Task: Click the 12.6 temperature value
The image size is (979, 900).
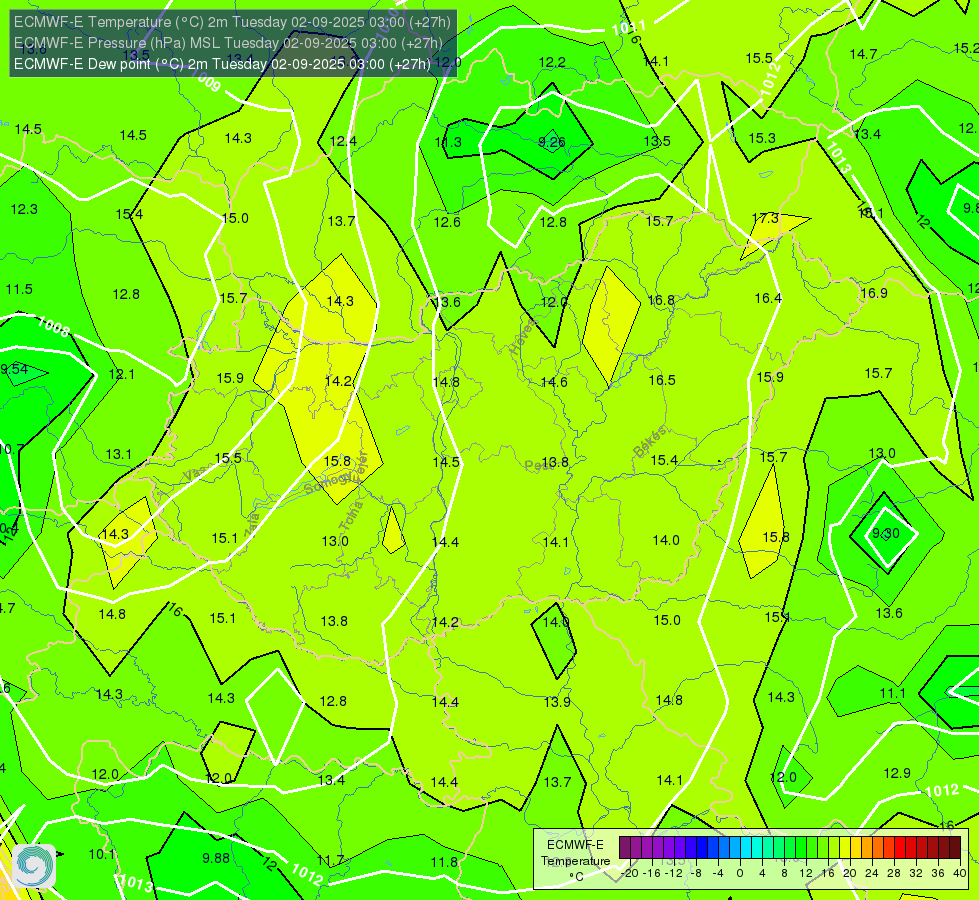Action: coord(447,222)
